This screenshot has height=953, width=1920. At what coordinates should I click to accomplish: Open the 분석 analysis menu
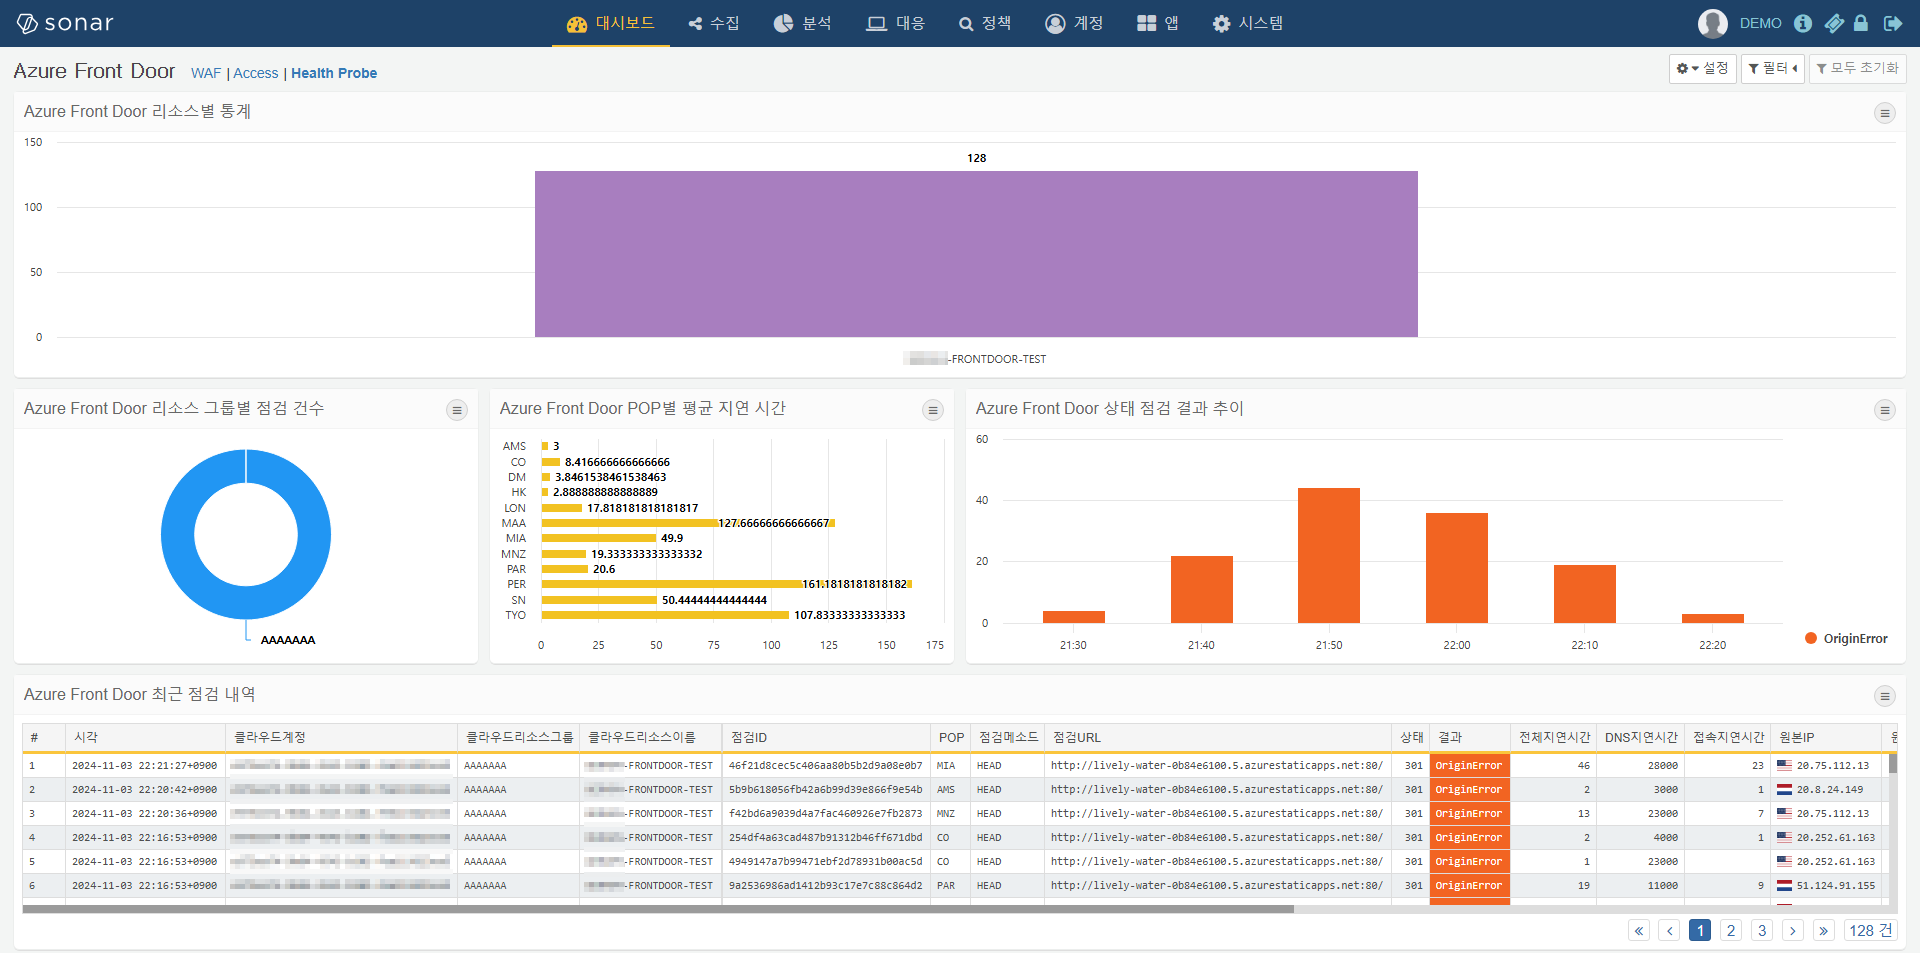(x=802, y=23)
